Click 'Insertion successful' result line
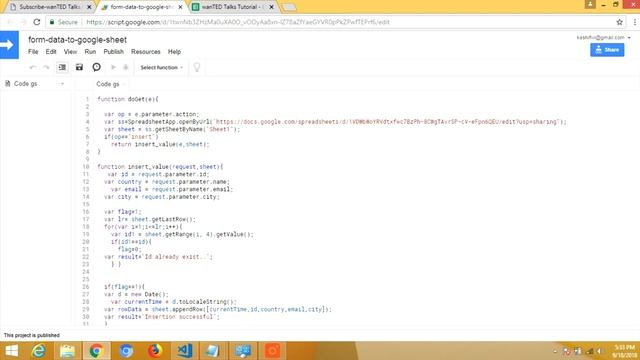The image size is (640, 360). pyautogui.click(x=162, y=317)
